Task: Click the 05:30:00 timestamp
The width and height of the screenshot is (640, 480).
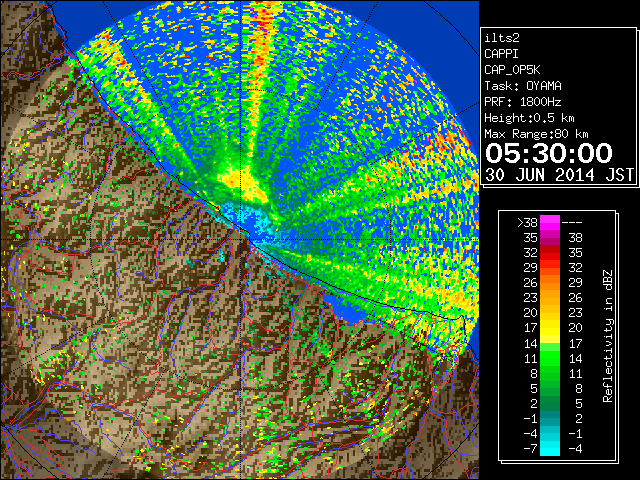Action: tap(549, 153)
